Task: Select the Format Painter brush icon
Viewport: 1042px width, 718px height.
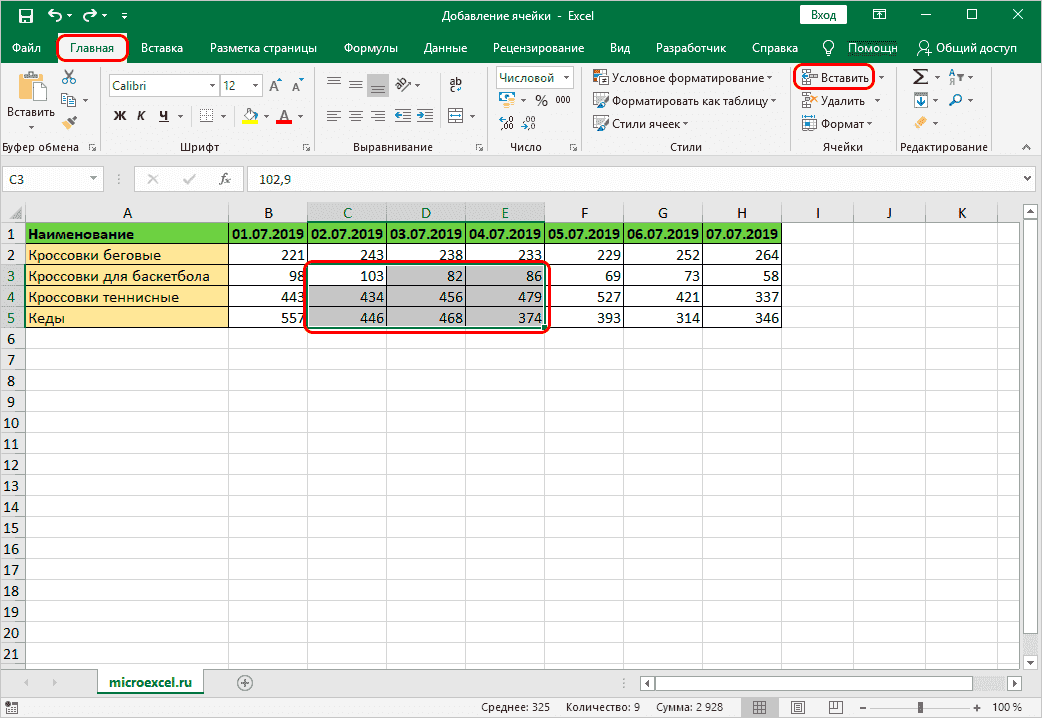Action: [x=69, y=123]
